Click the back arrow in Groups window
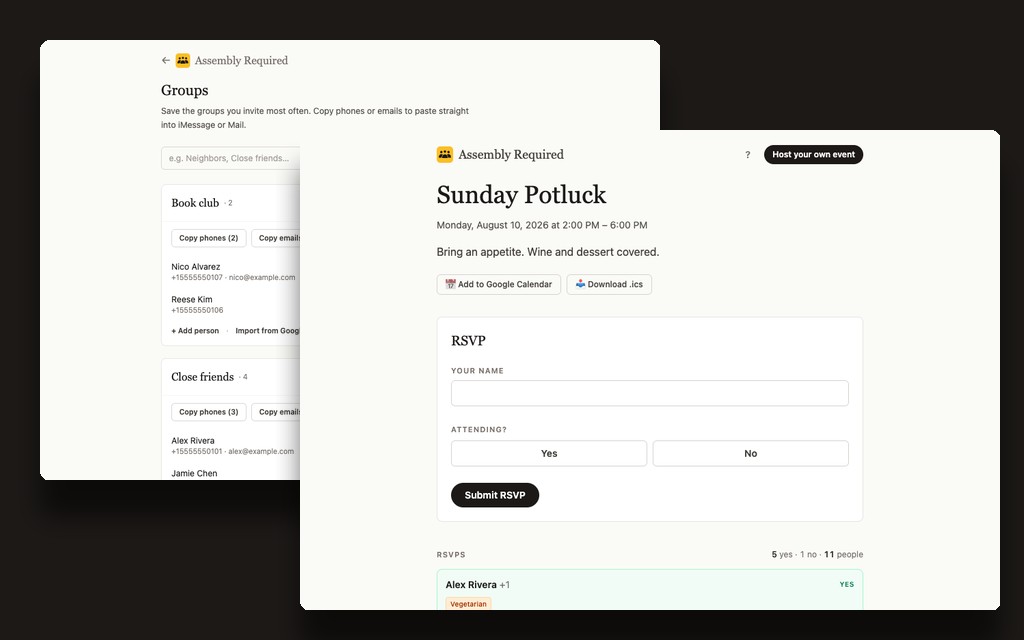Image resolution: width=1024 pixels, height=640 pixels. point(166,60)
